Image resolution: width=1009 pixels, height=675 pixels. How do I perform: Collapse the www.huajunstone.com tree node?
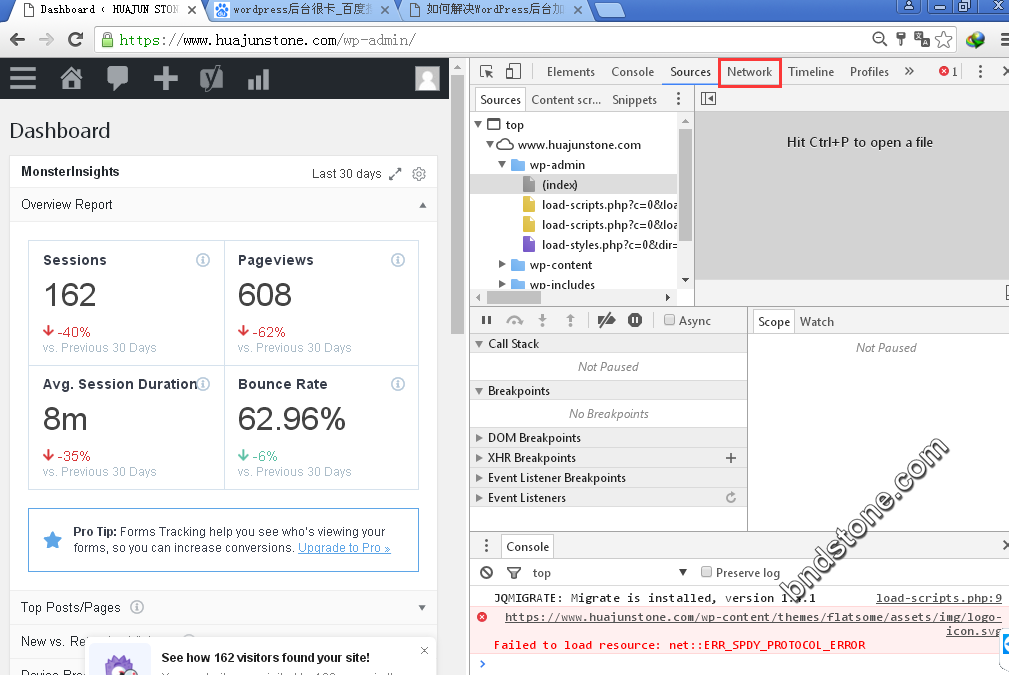tap(490, 144)
